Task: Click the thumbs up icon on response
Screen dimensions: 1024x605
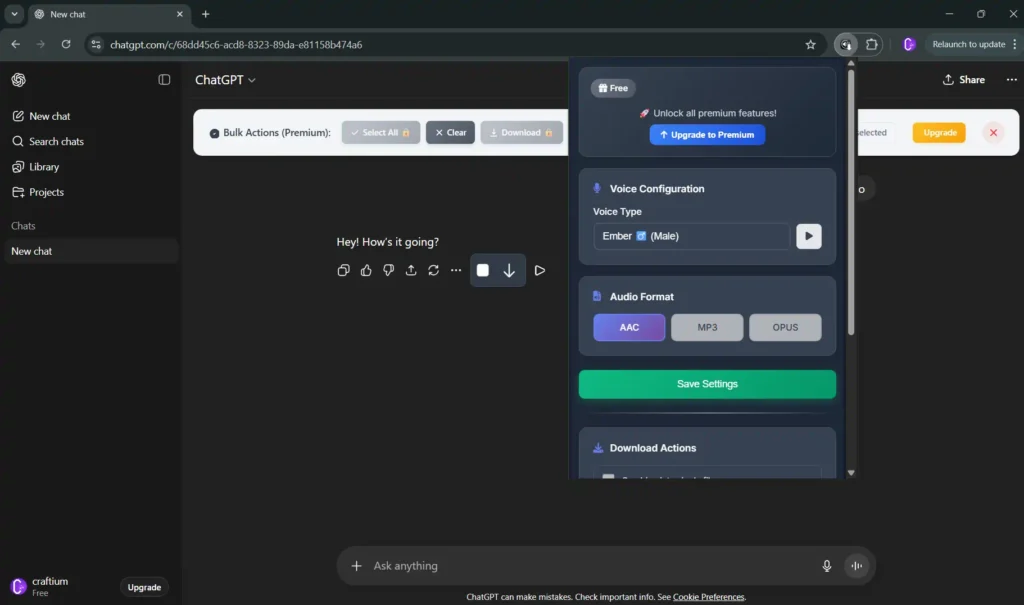Action: 366,270
